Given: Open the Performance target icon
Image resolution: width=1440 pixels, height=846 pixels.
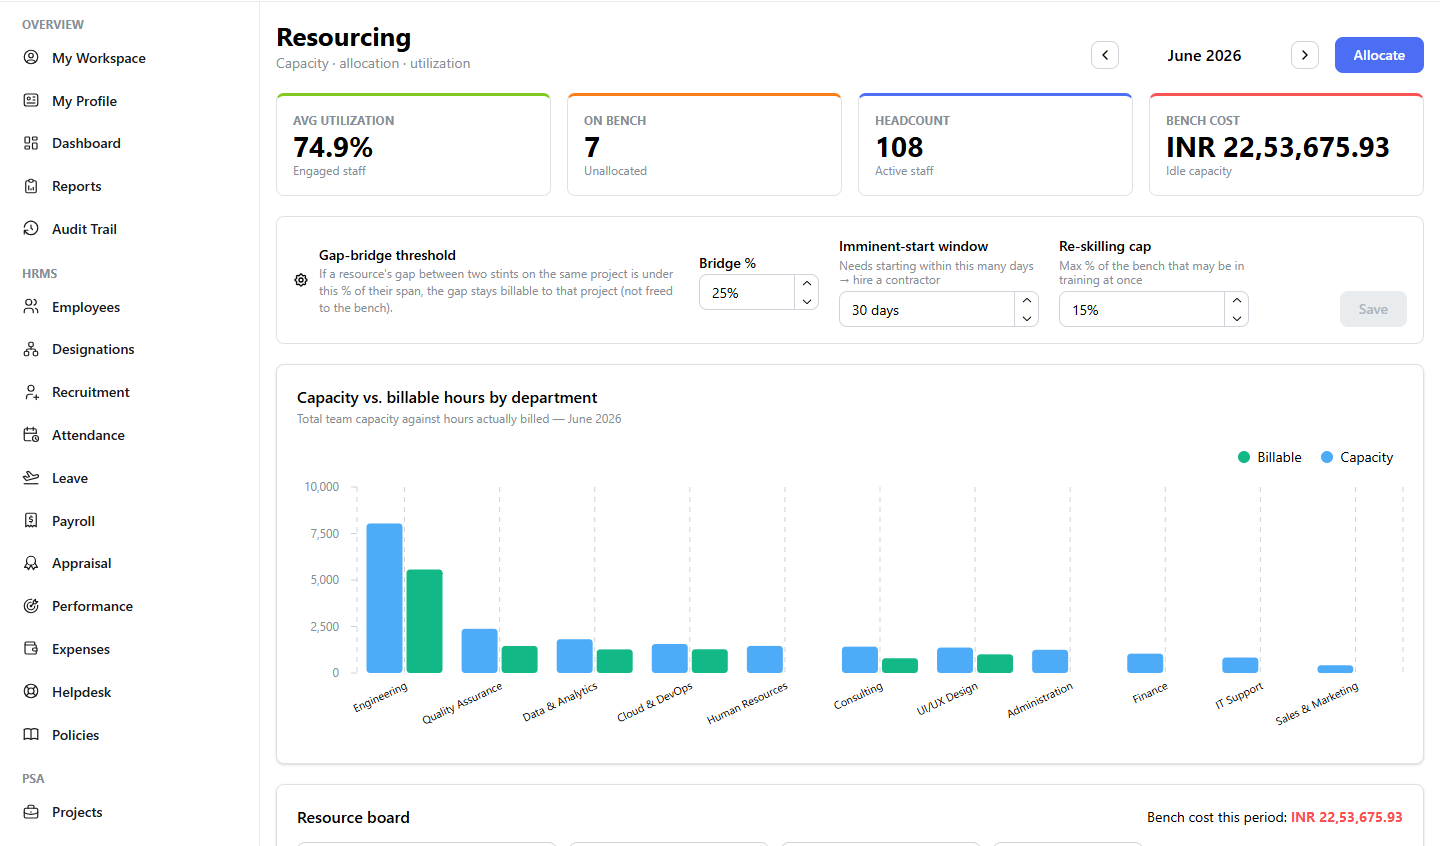Looking at the screenshot, I should tap(31, 606).
